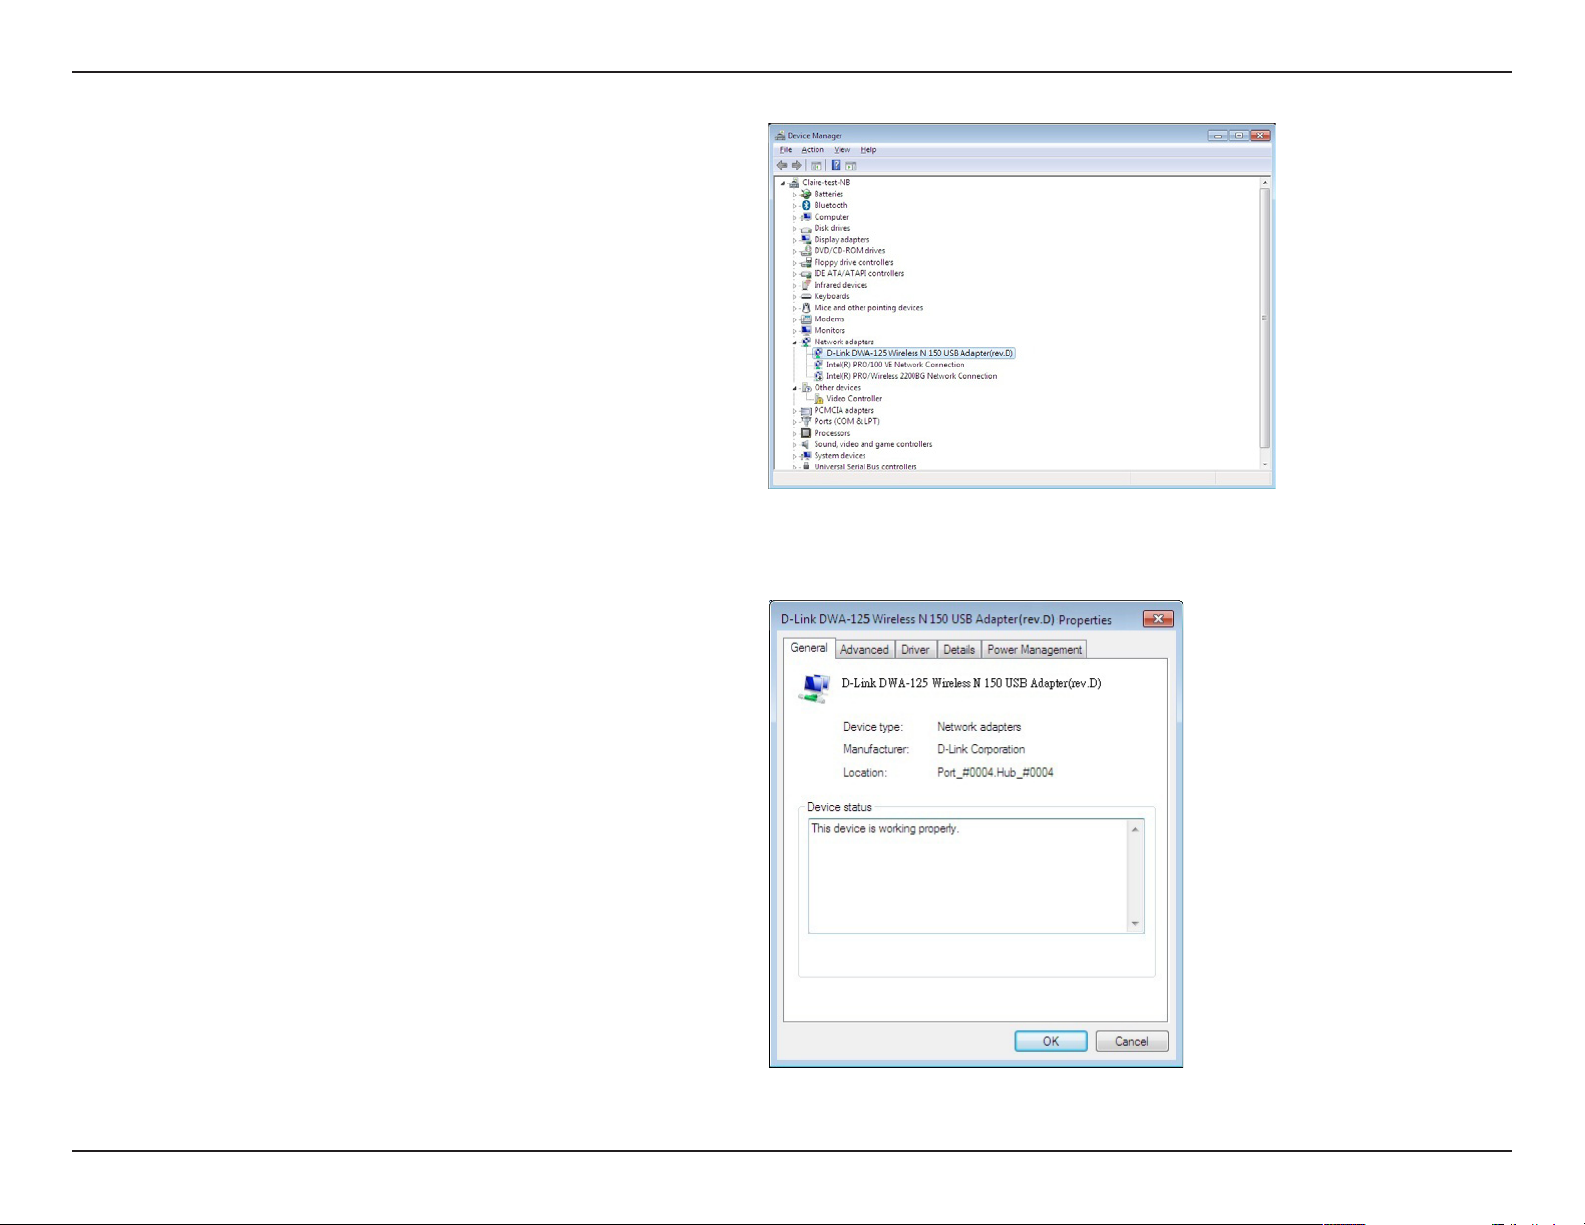Click the Bluetooth category icon
Screen dimensions: 1585x1225
(x=806, y=205)
